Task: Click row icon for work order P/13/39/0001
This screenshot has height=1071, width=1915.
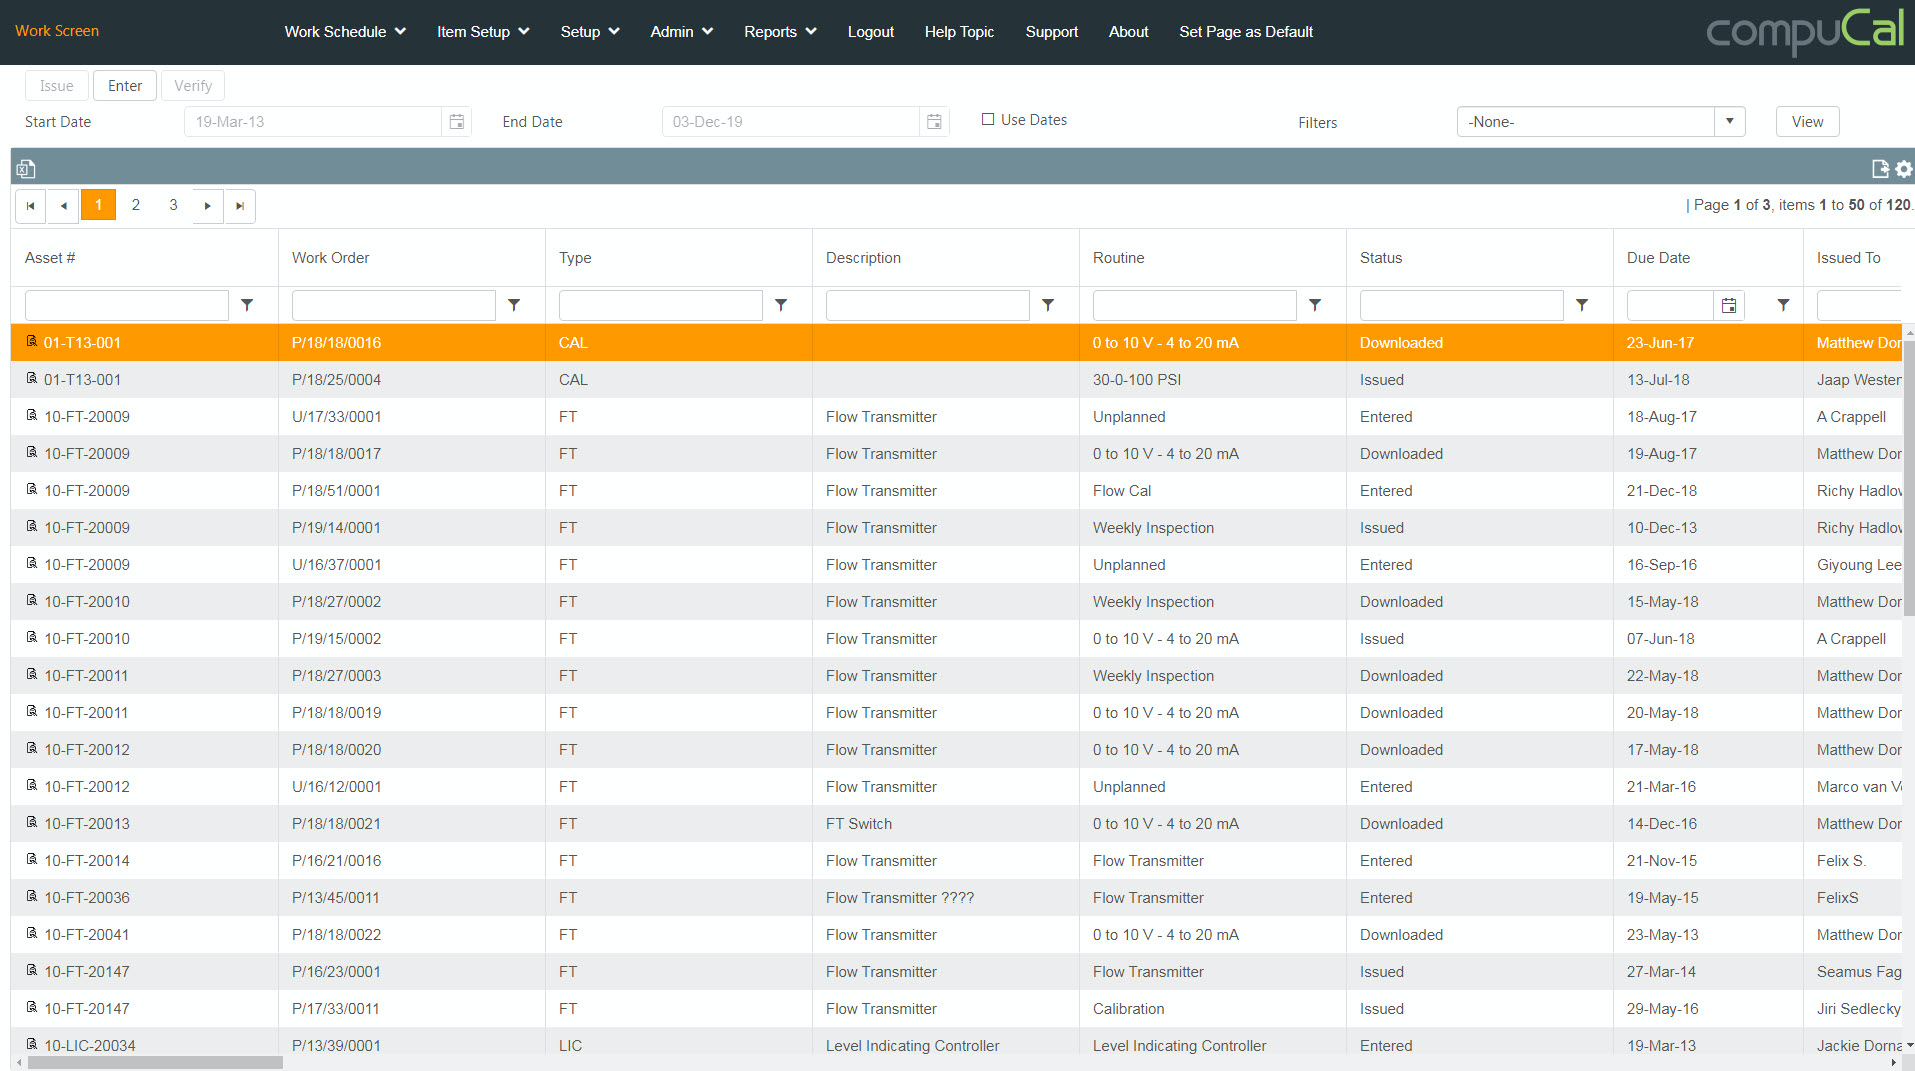Action: [32, 1045]
